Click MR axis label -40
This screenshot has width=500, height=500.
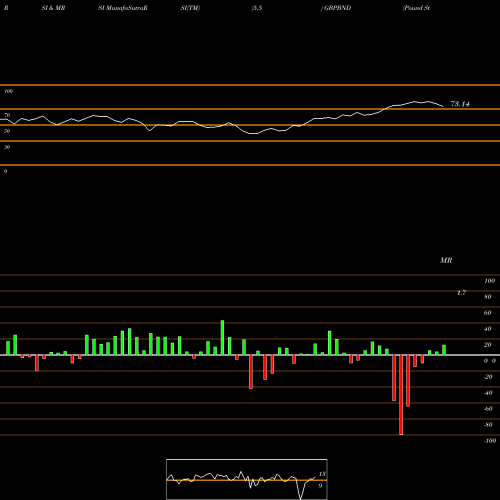(488, 393)
